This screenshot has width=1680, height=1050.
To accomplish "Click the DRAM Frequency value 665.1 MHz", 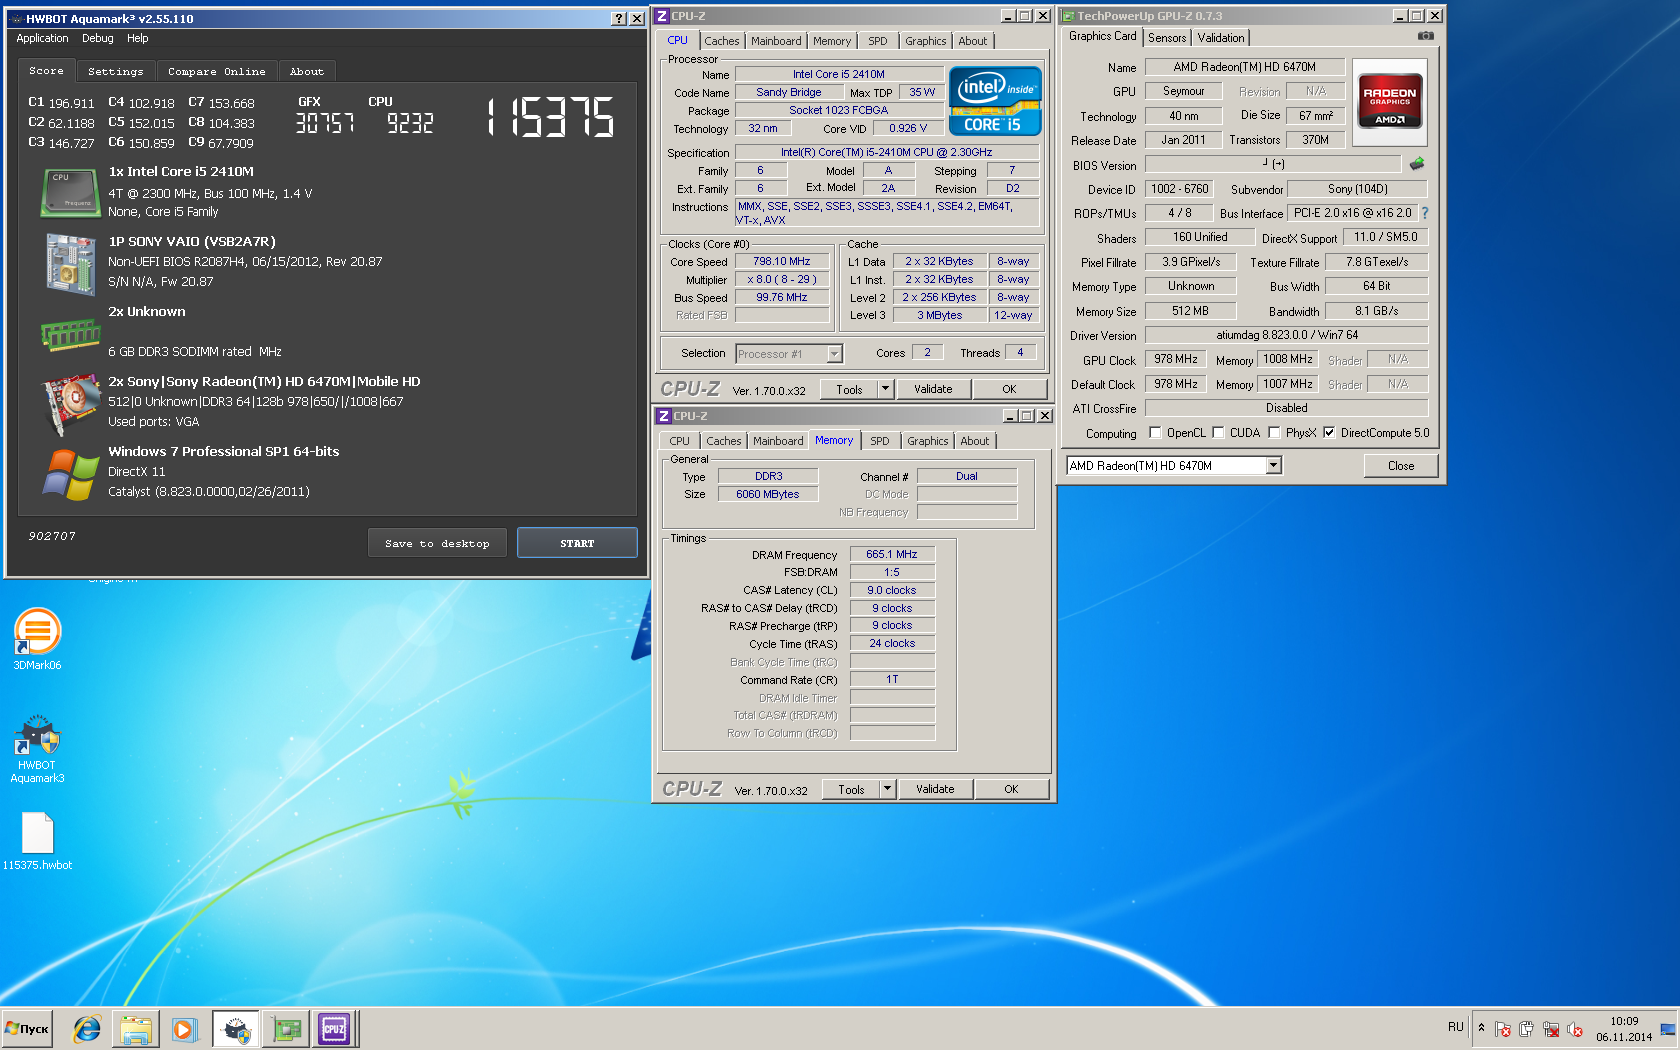I will (x=892, y=554).
